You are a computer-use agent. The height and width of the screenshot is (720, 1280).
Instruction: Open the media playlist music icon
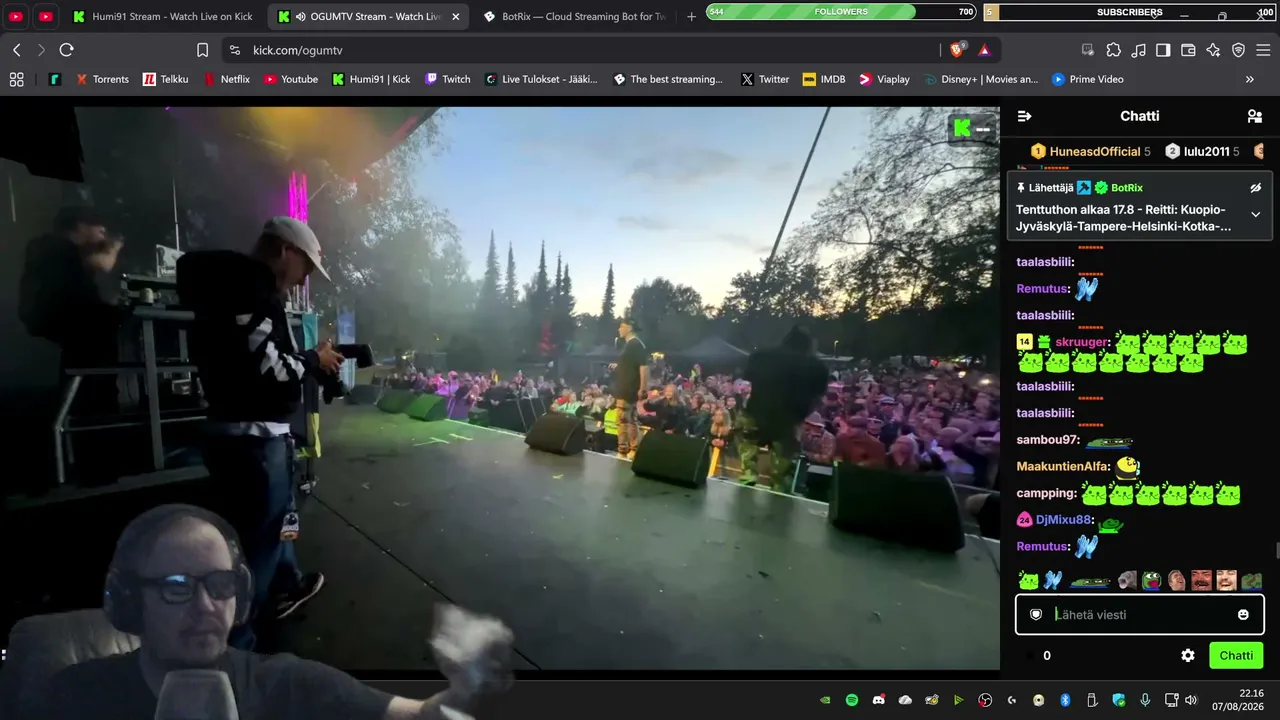coord(1138,50)
